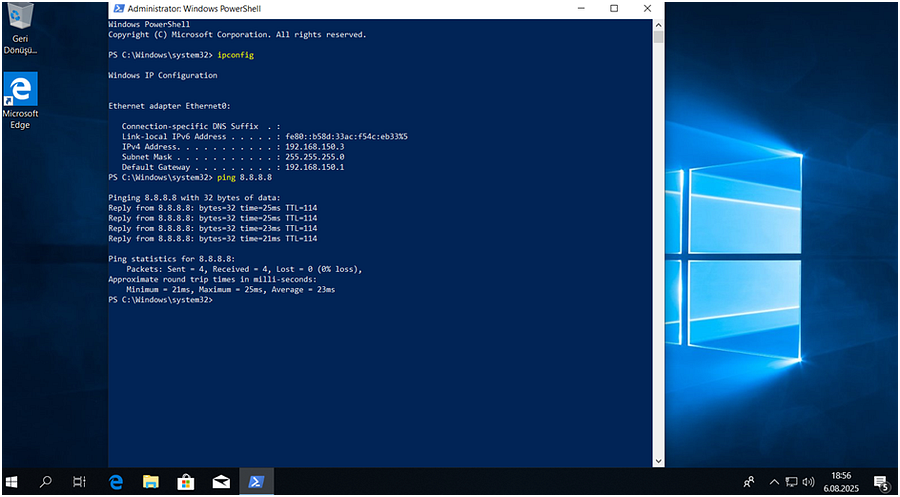This screenshot has width=900, height=497.
Task: Click the 'ping 8.8.8.8' command text
Action: 245,178
